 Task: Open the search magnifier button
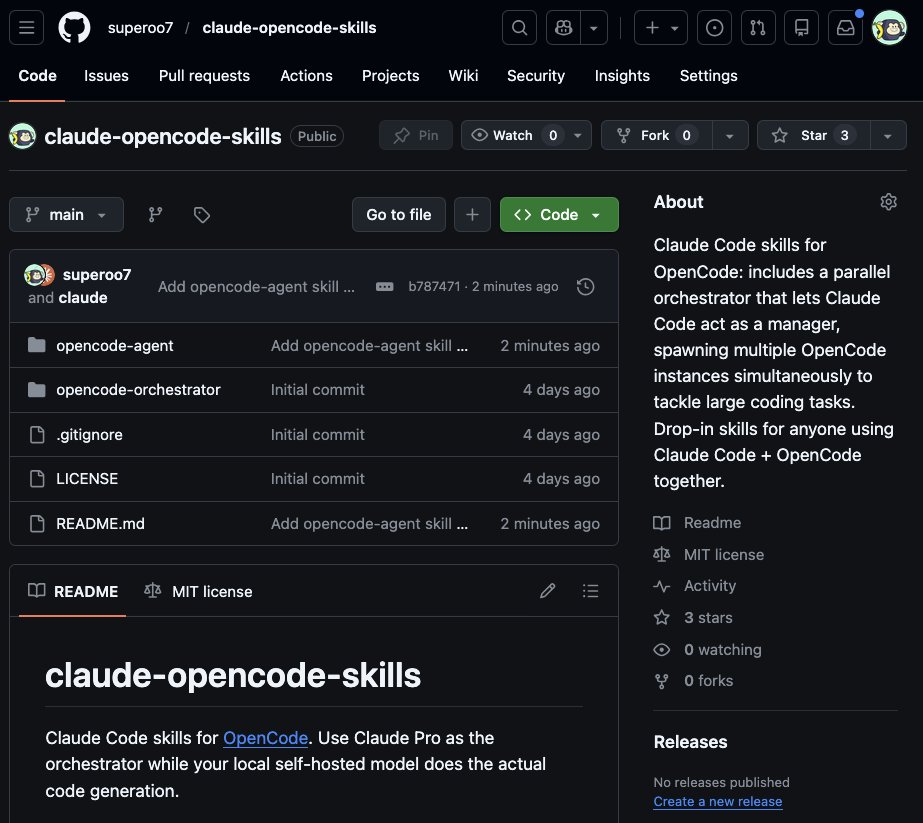coord(519,28)
